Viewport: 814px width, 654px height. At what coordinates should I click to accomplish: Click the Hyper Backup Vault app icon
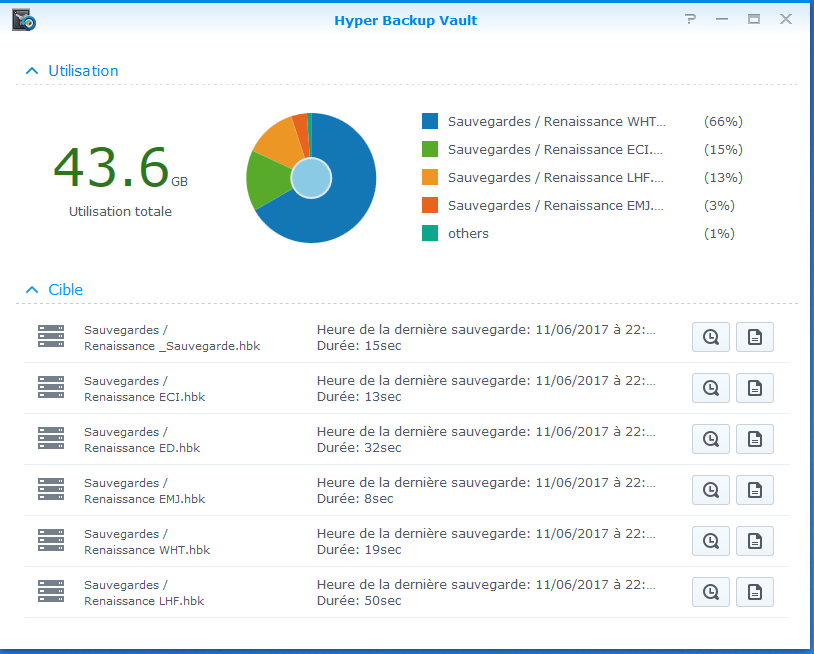coord(24,20)
